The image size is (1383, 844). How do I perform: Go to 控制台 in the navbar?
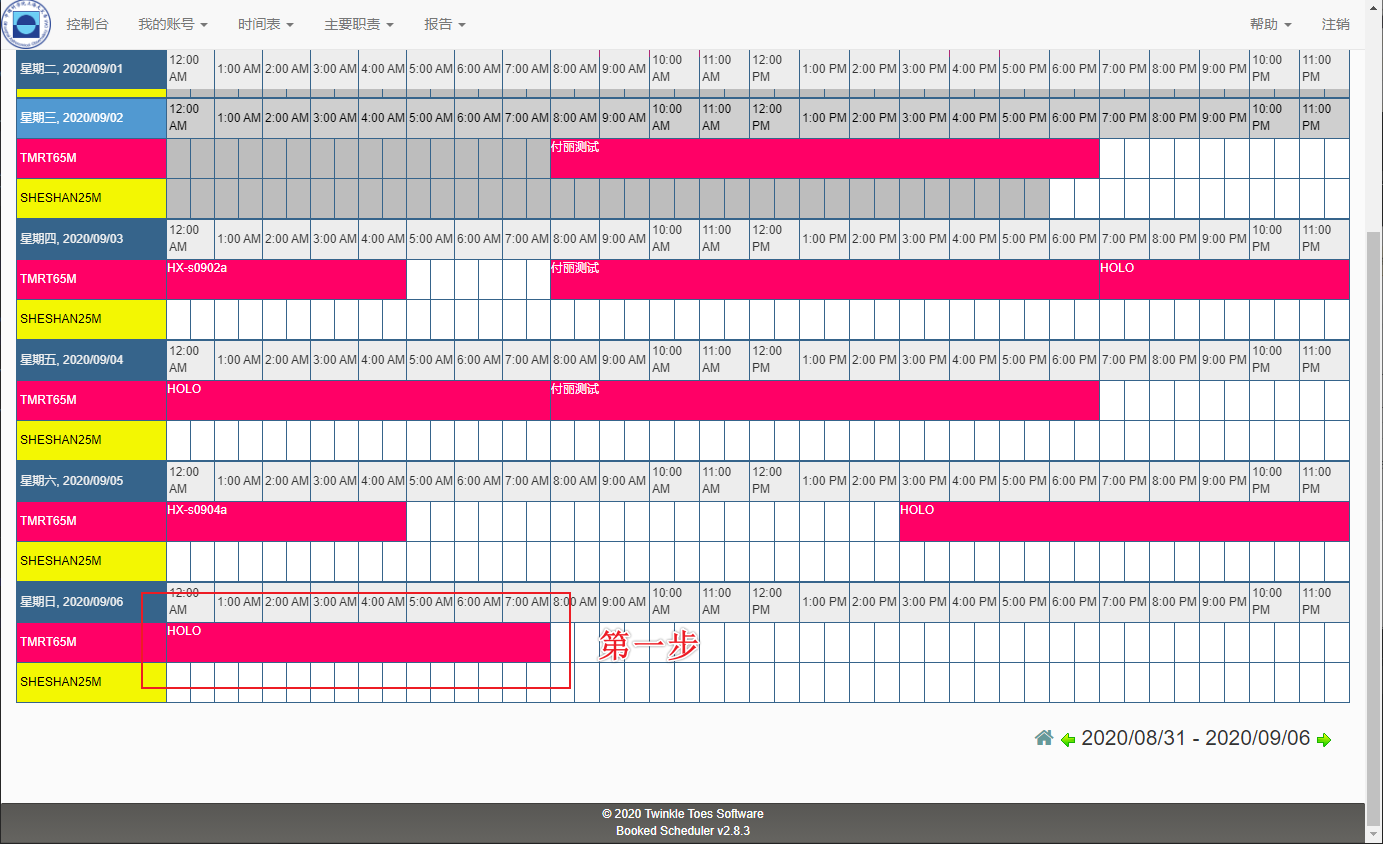tap(87, 24)
